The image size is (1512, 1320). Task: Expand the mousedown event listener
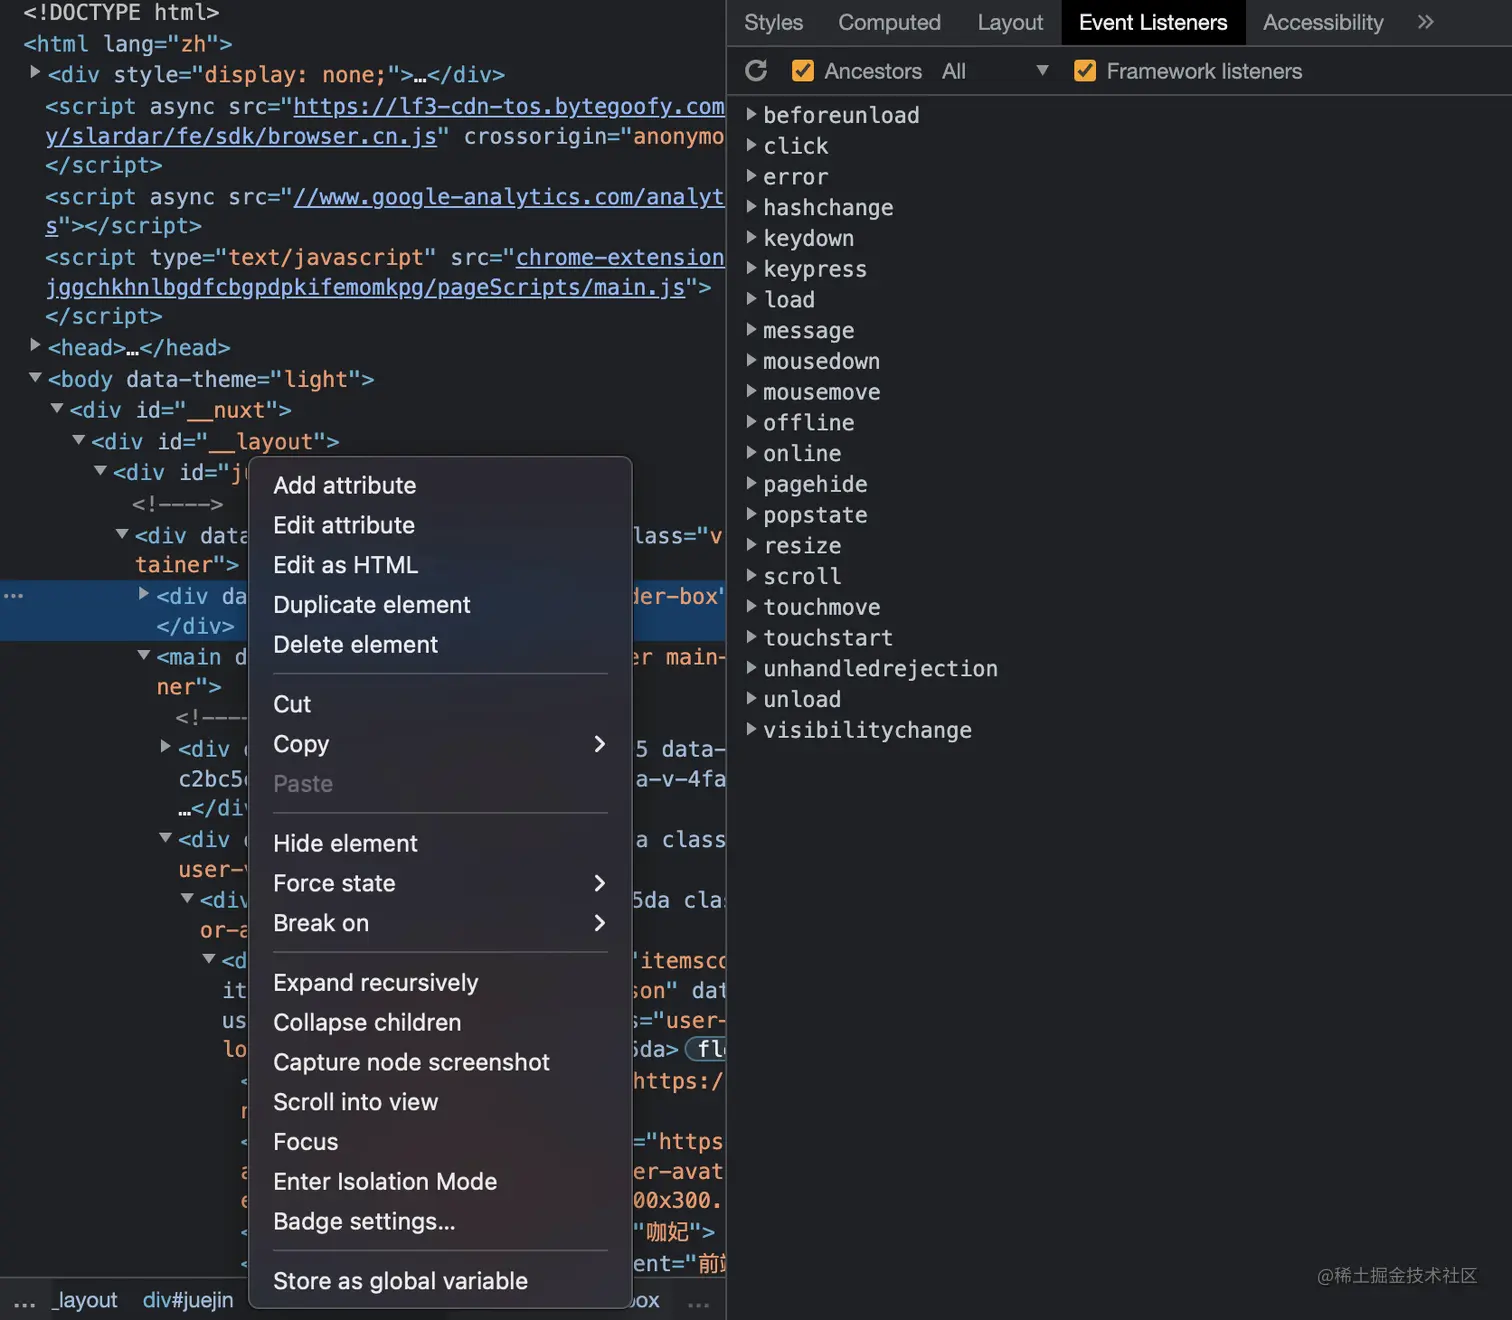[752, 361]
